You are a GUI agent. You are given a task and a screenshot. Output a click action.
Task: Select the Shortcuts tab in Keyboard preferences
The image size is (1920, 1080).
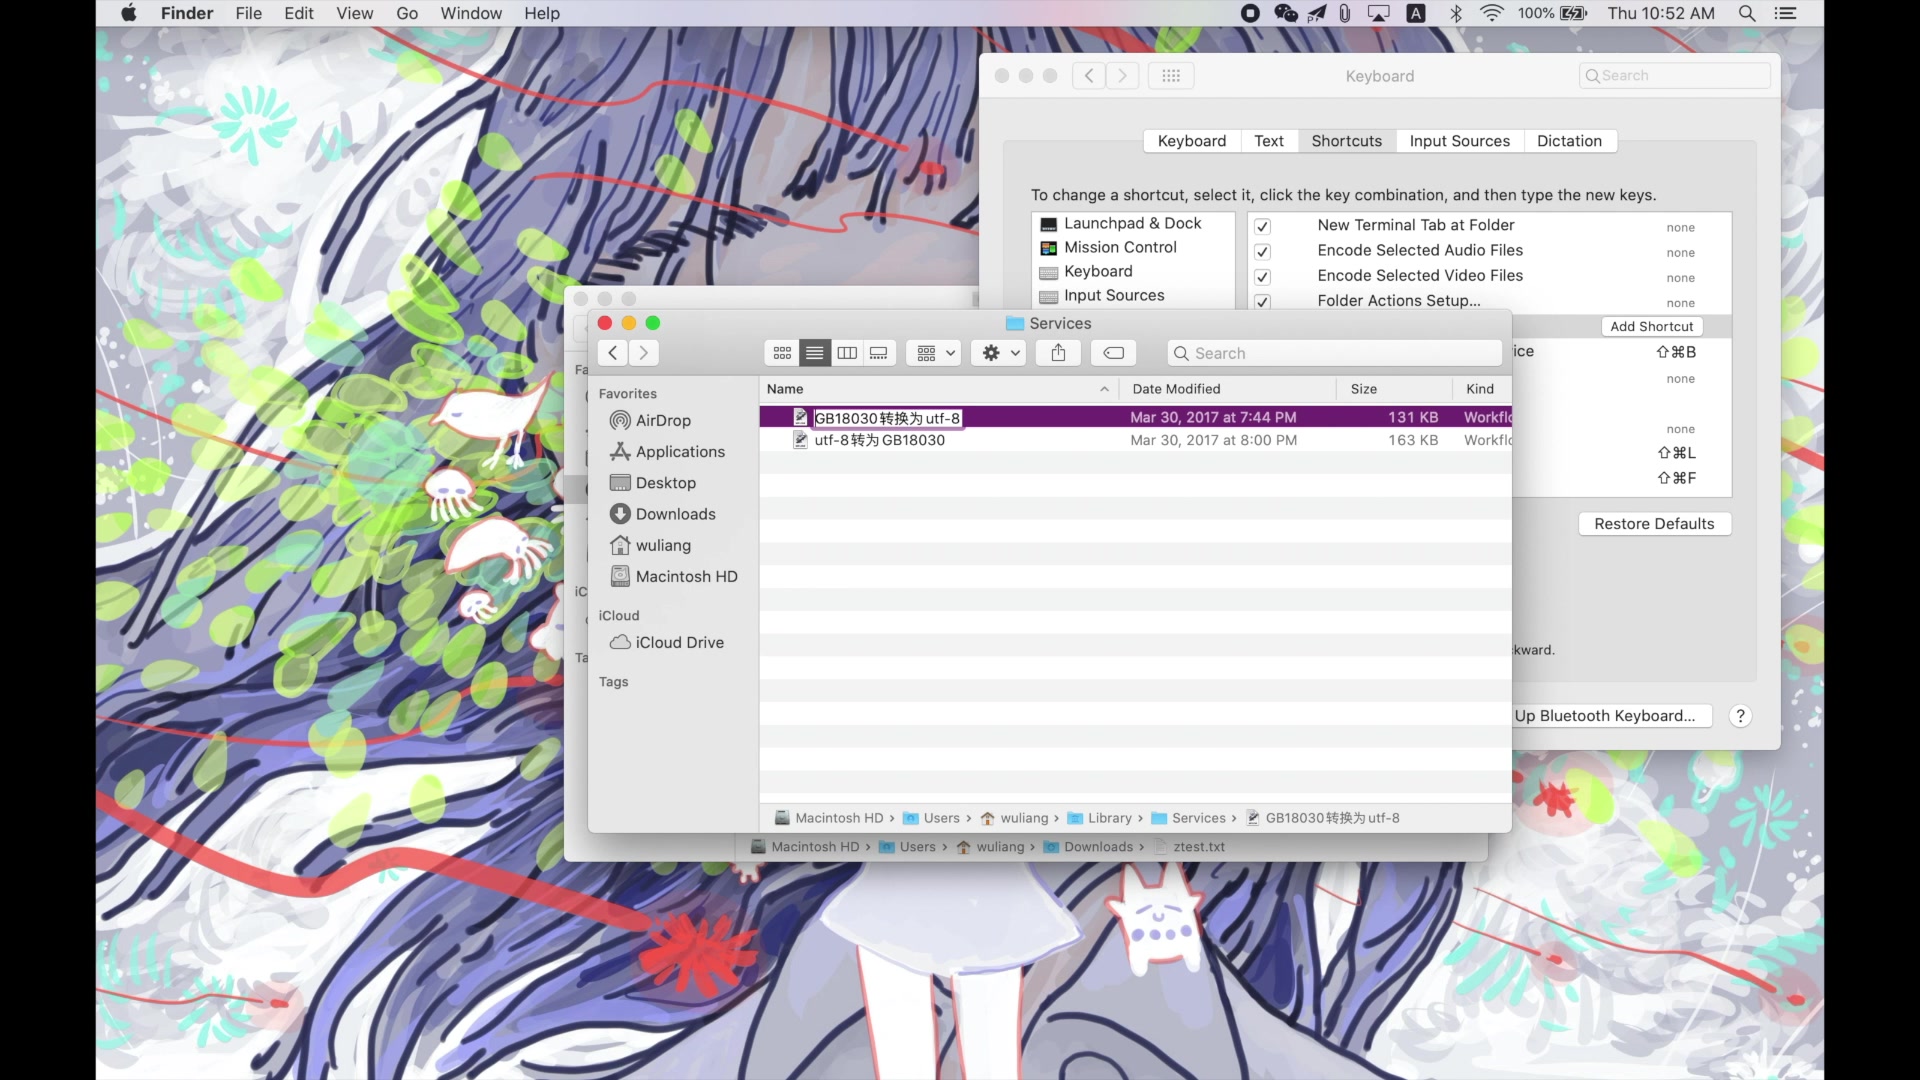pos(1345,140)
